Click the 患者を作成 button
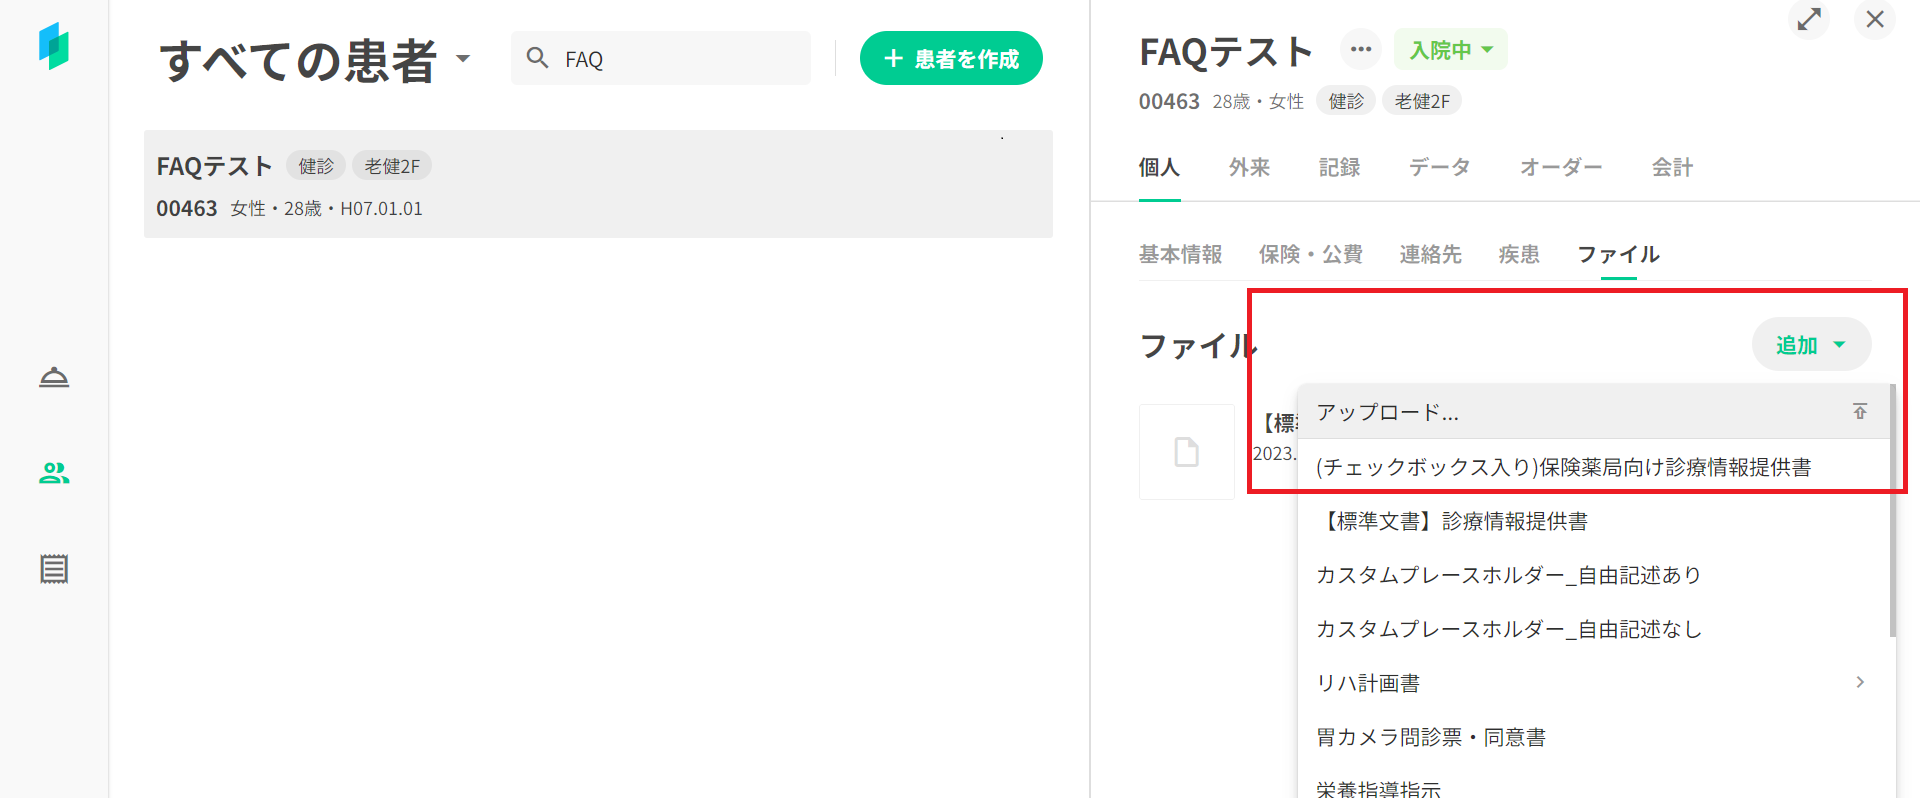This screenshot has height=798, width=1920. tap(951, 59)
